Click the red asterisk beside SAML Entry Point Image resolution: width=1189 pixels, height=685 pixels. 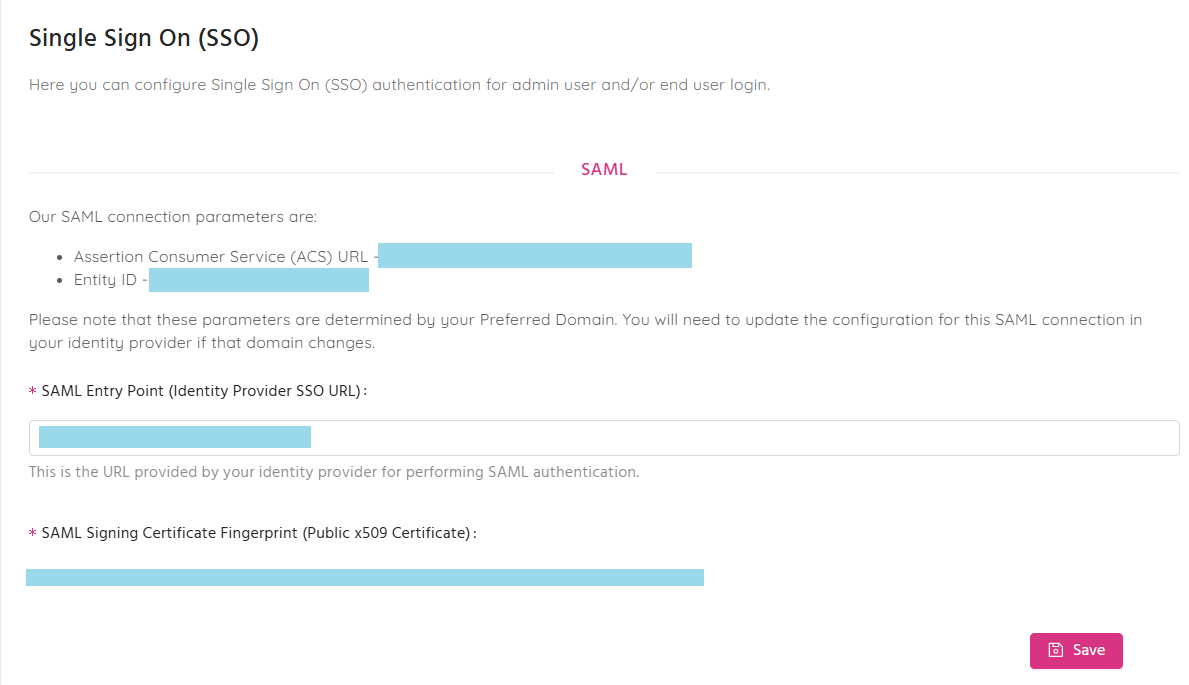click(33, 391)
